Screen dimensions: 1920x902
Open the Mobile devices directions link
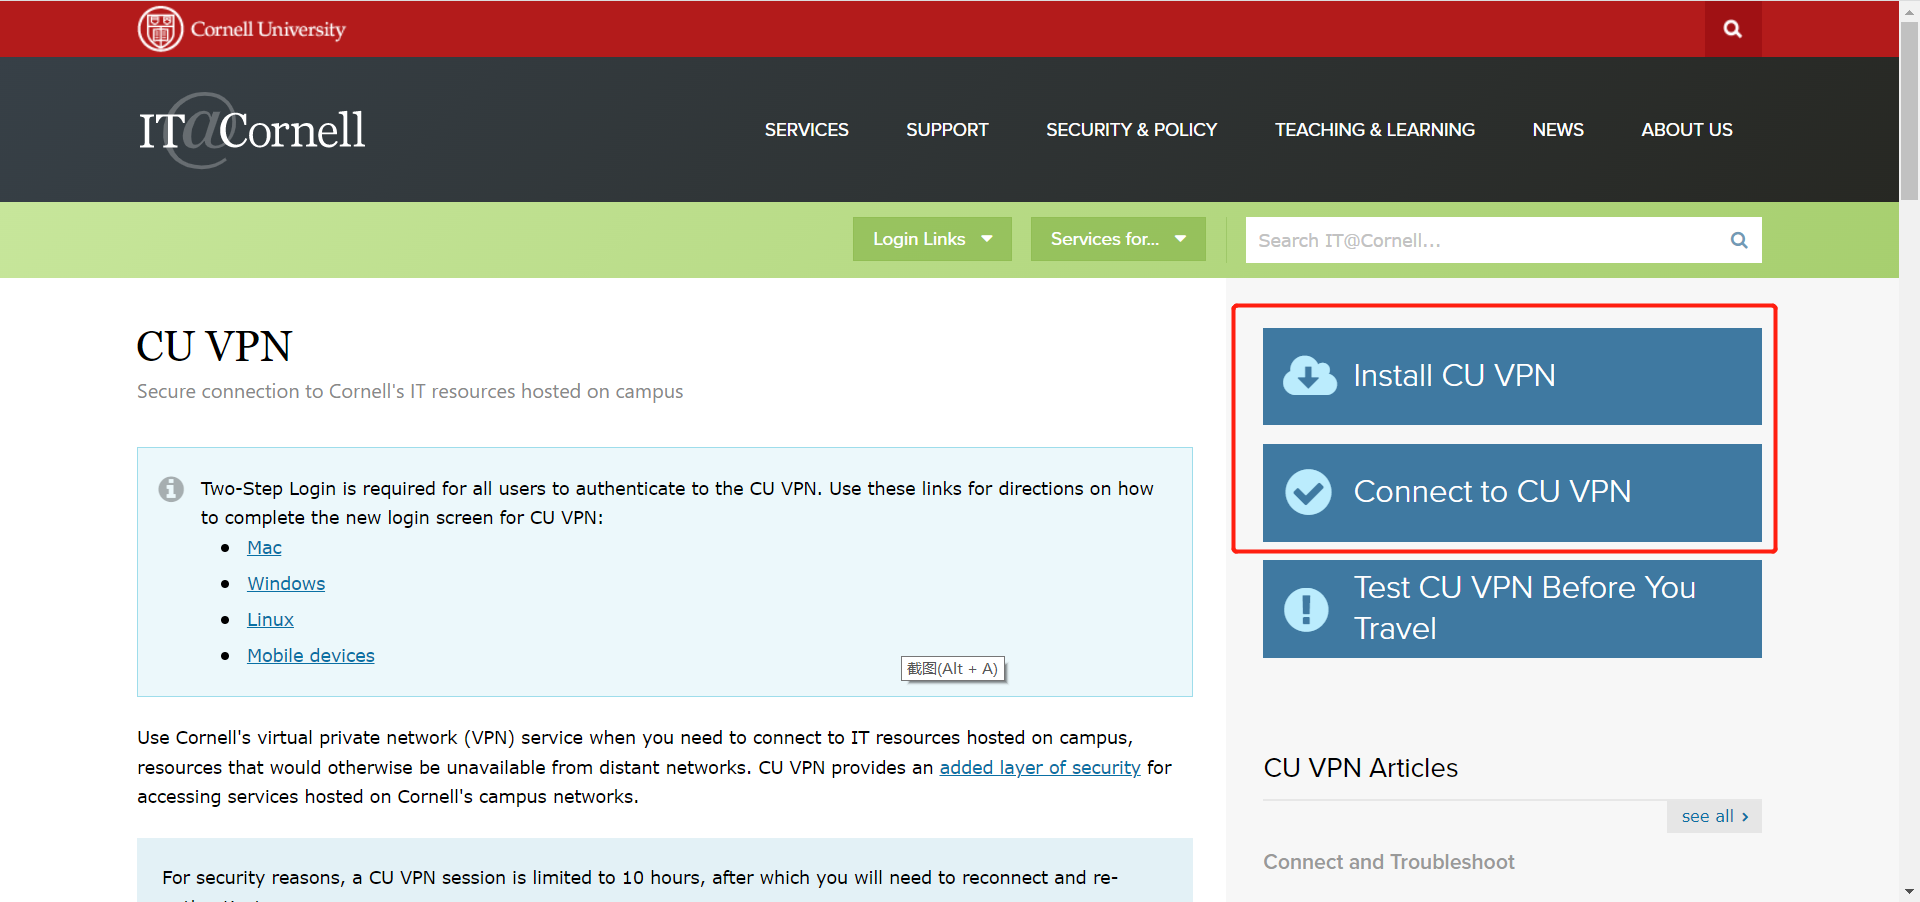click(x=311, y=656)
